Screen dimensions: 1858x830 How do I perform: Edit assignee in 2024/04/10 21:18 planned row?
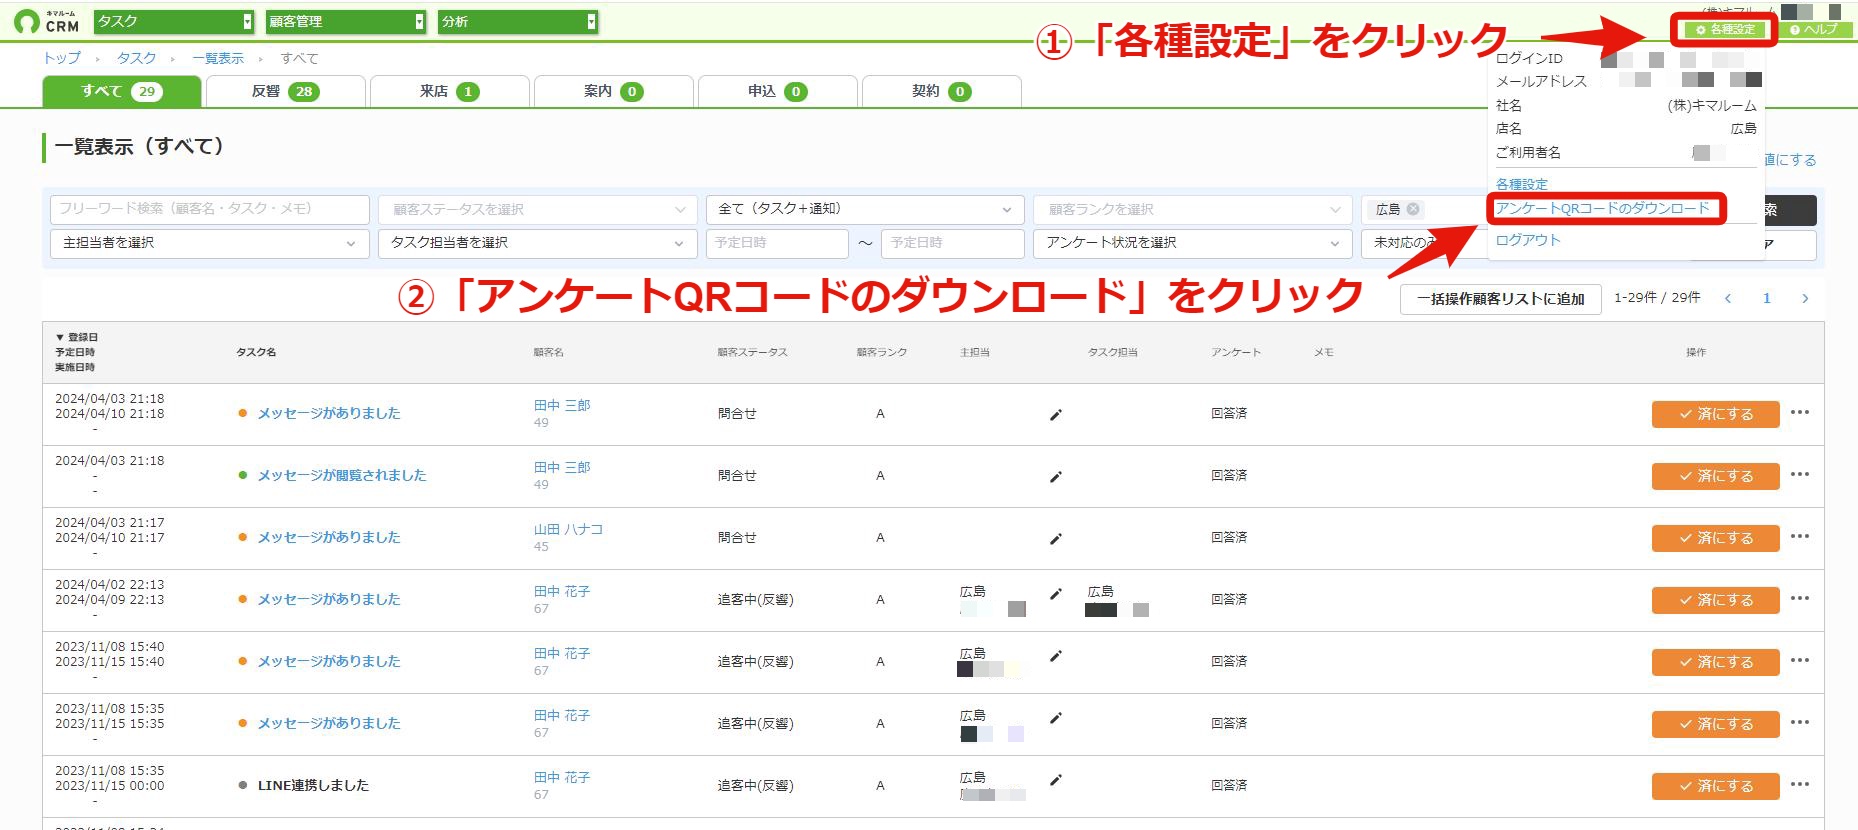tap(1055, 415)
